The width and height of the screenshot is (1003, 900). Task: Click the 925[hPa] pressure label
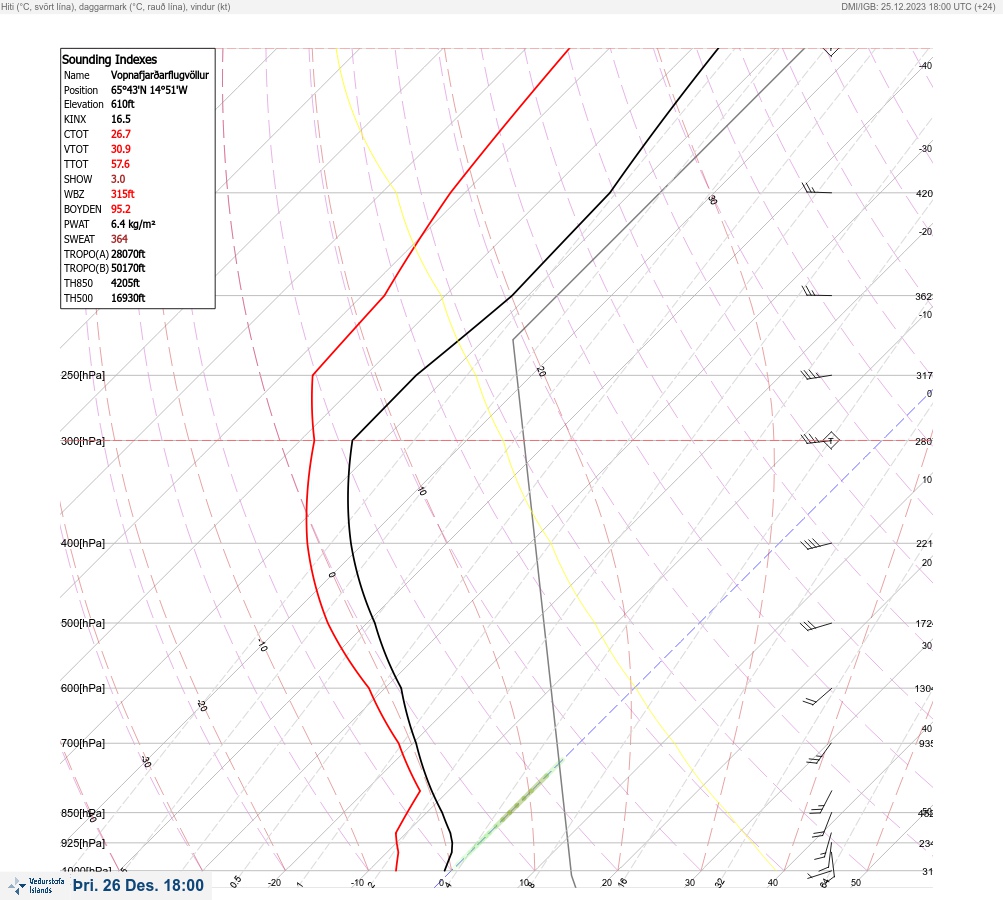point(83,843)
